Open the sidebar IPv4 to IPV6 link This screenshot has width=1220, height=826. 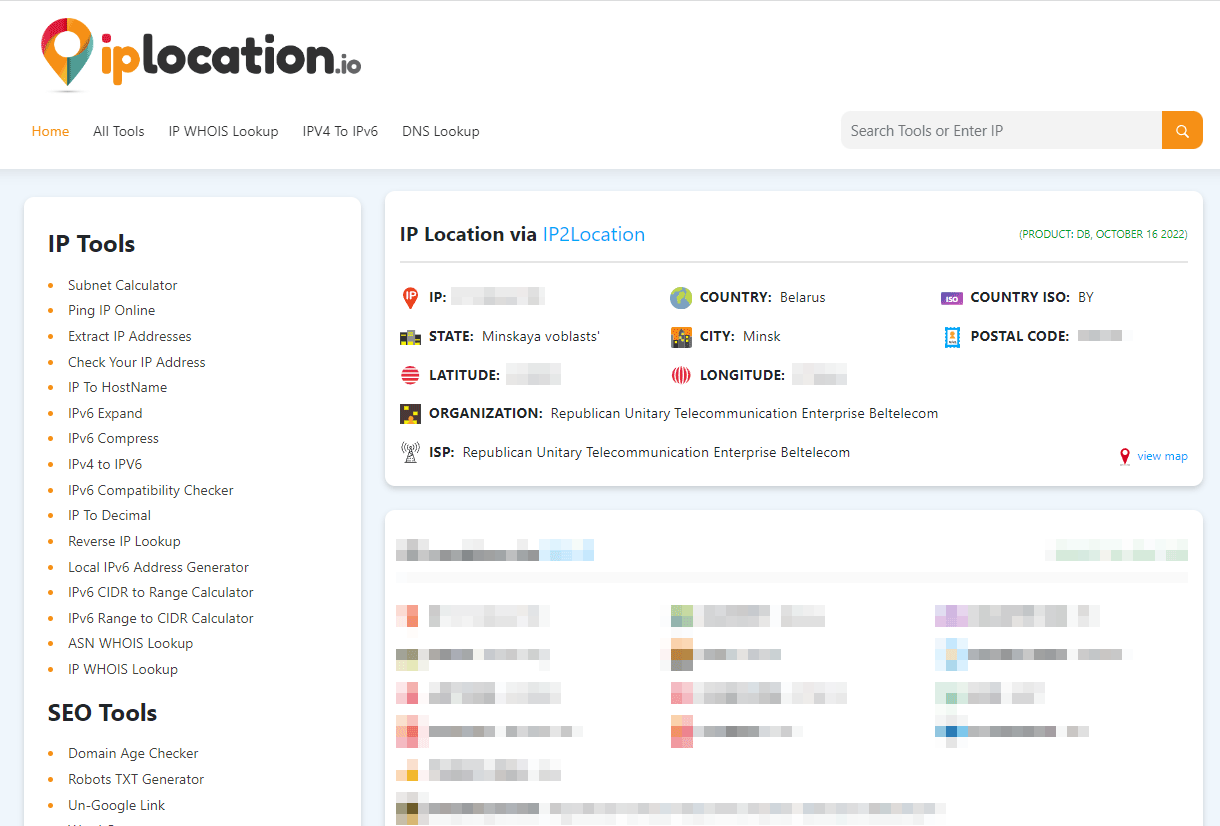105,464
